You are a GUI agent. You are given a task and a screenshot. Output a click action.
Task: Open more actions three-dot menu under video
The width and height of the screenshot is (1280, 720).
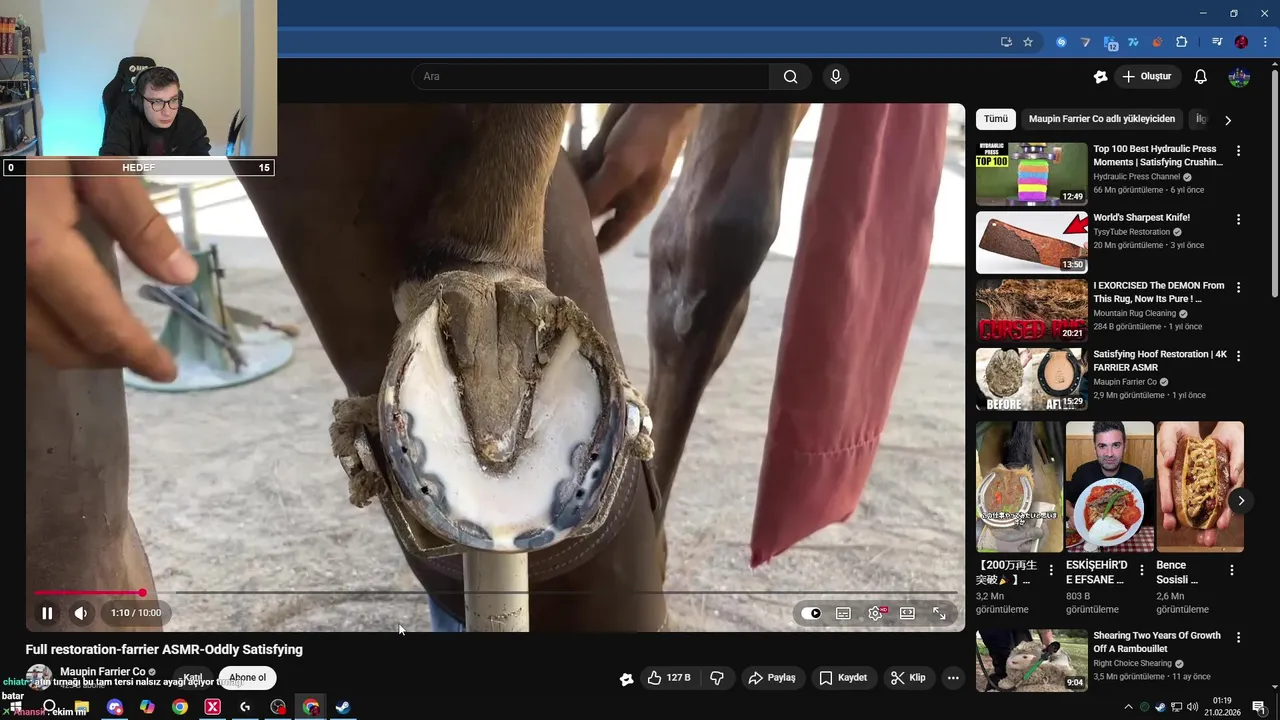[x=953, y=678]
